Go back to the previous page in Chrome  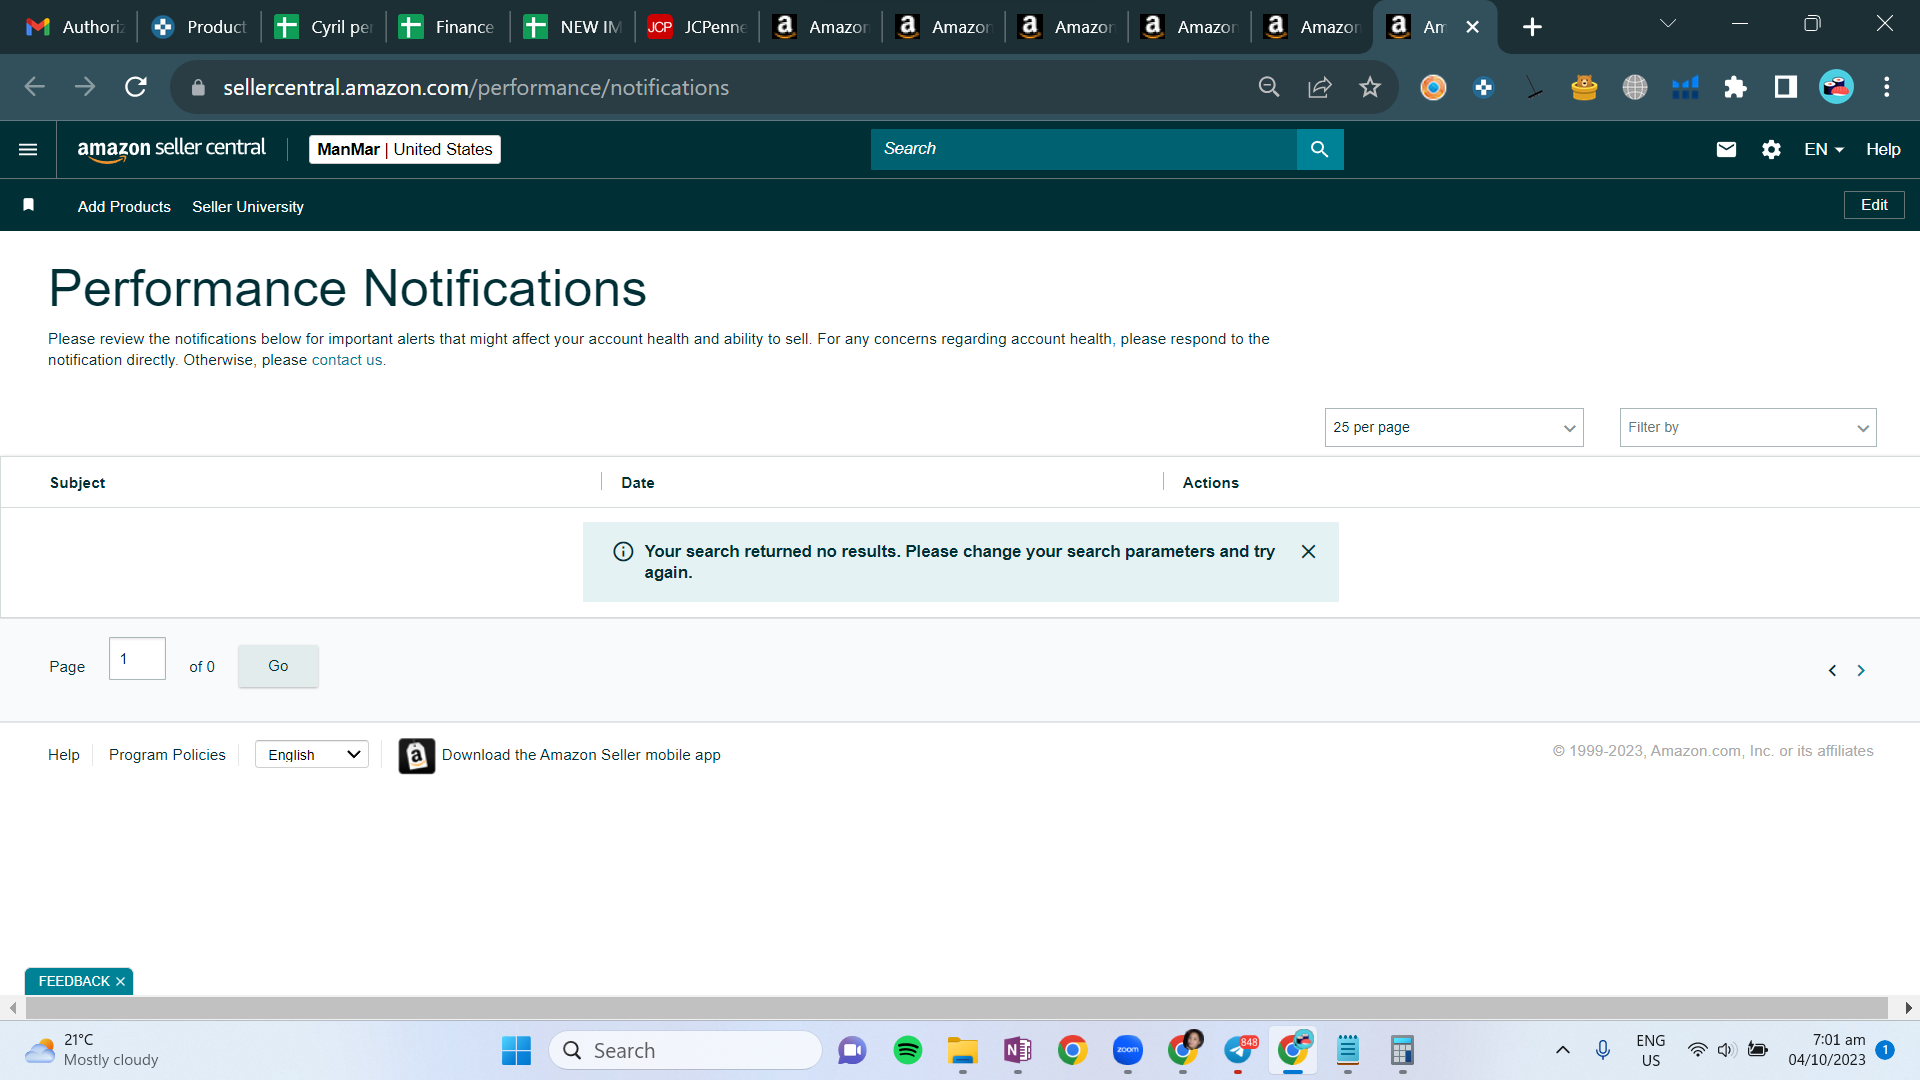tap(35, 87)
